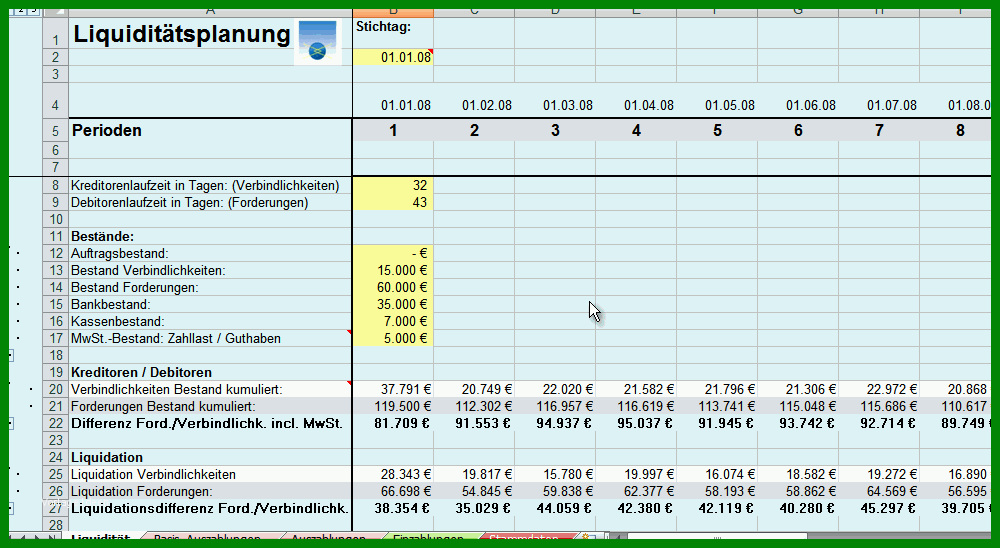Collapse the outline group at row 22
The height and width of the screenshot is (548, 1000).
(x=11, y=424)
